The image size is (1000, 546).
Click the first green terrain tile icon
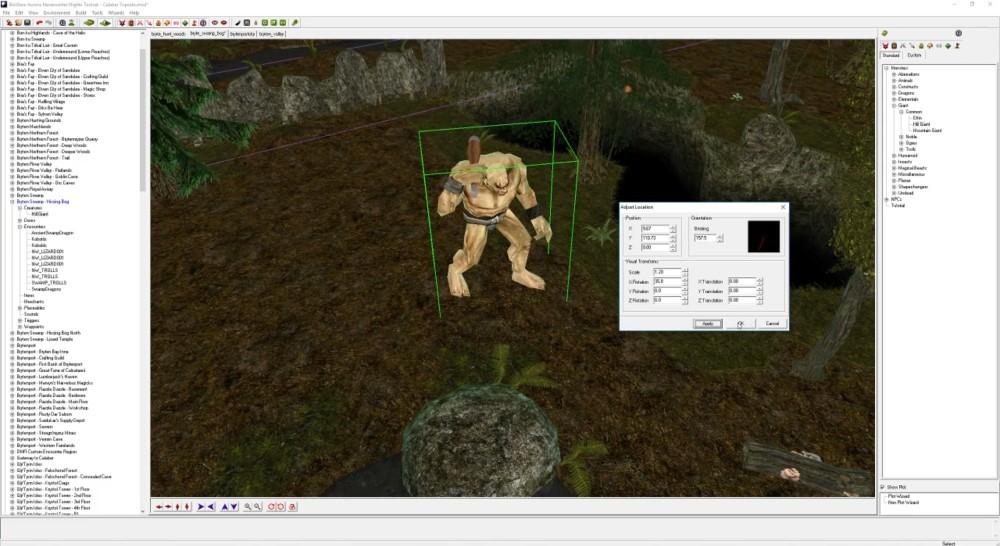click(89, 23)
